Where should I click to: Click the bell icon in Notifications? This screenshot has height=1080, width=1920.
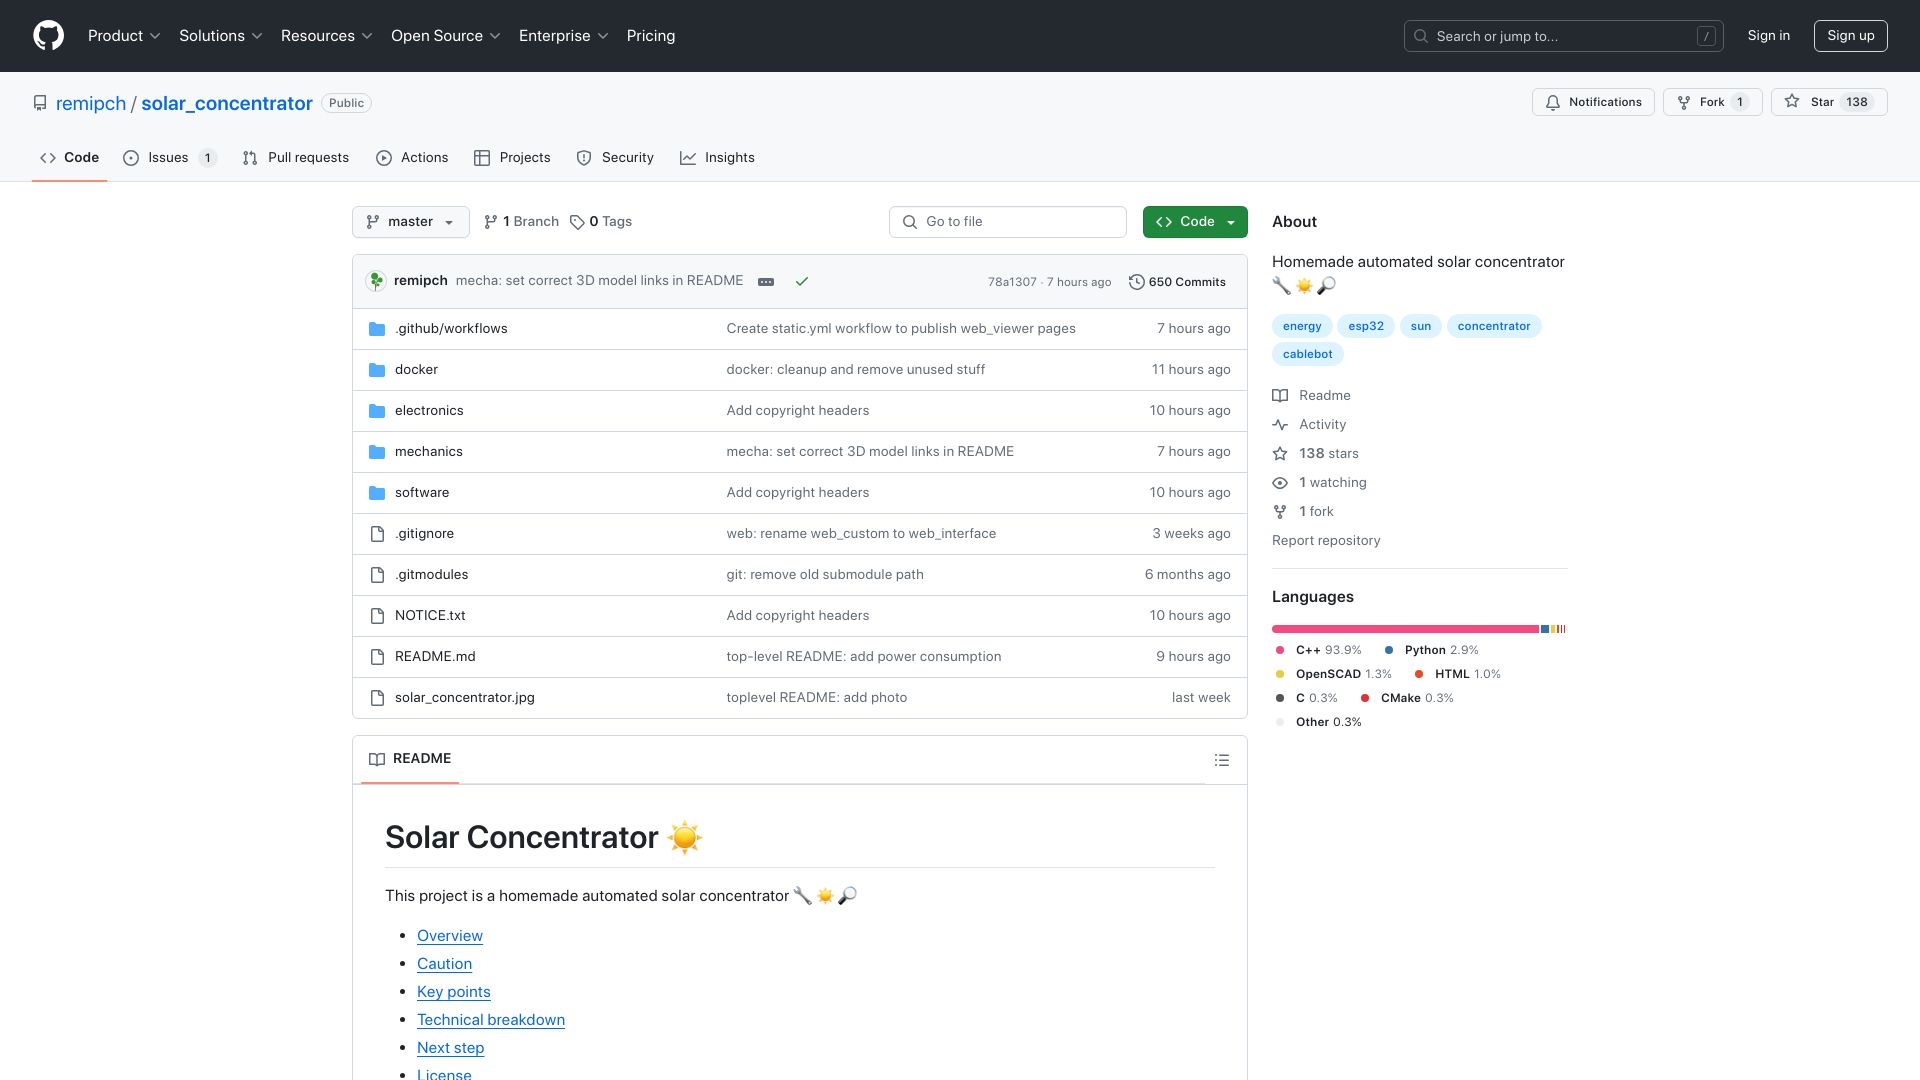pos(1553,103)
